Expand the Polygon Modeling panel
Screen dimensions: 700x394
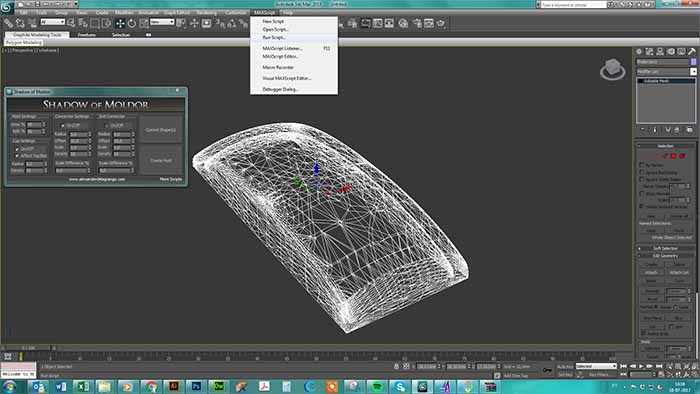(24, 43)
